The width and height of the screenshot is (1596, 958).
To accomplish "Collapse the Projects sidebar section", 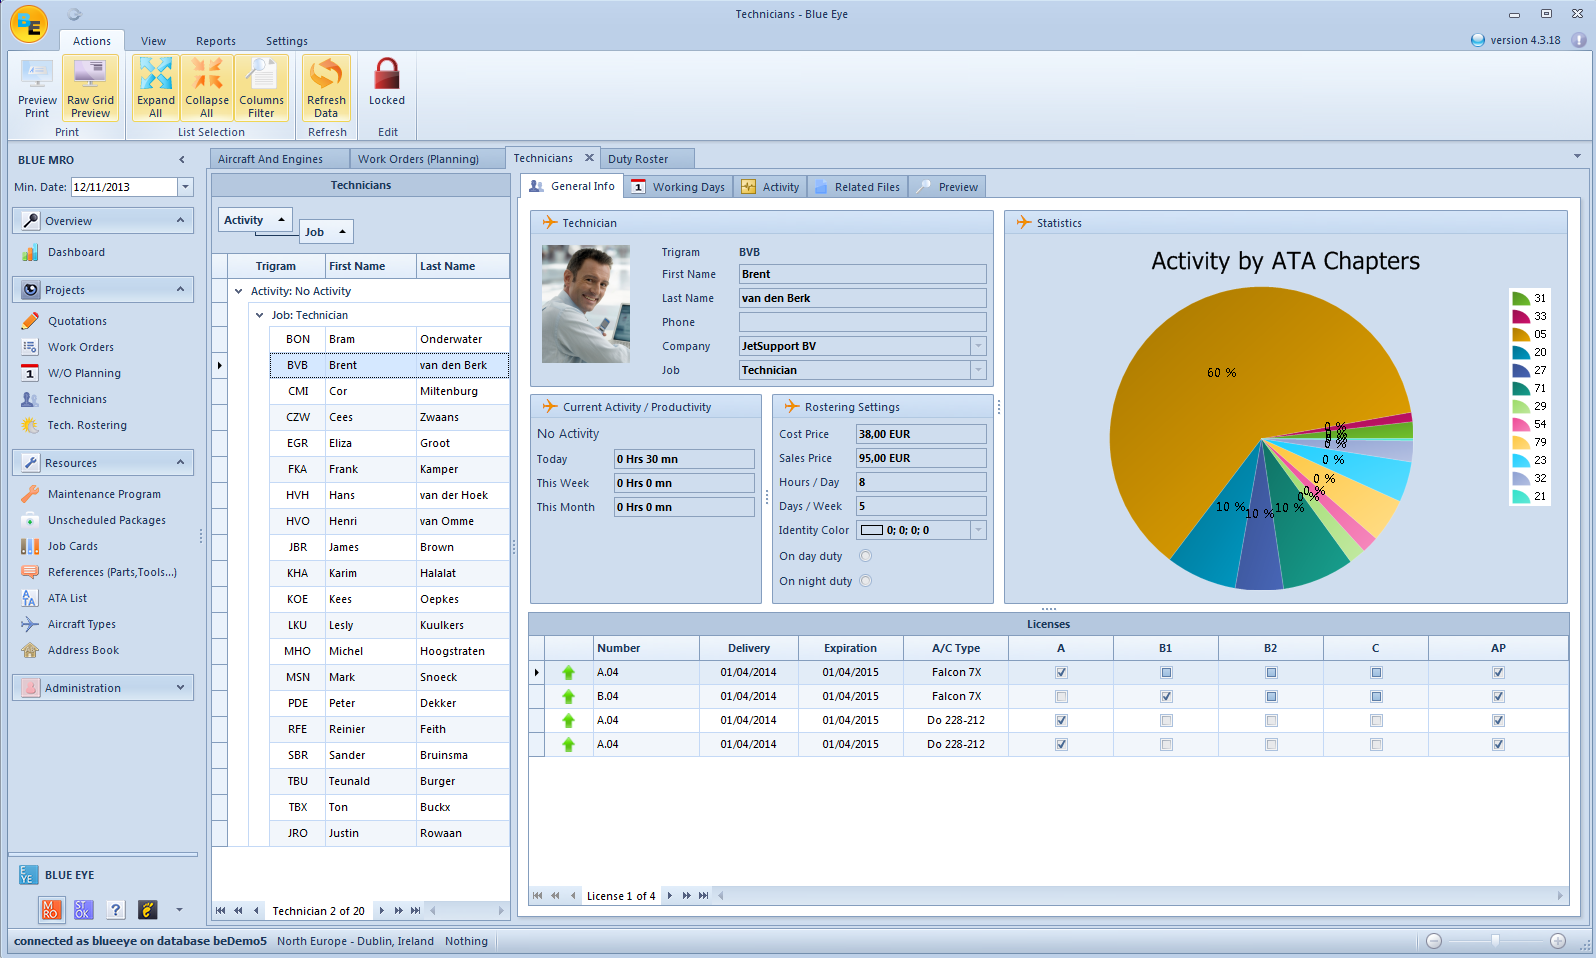I will pos(180,289).
